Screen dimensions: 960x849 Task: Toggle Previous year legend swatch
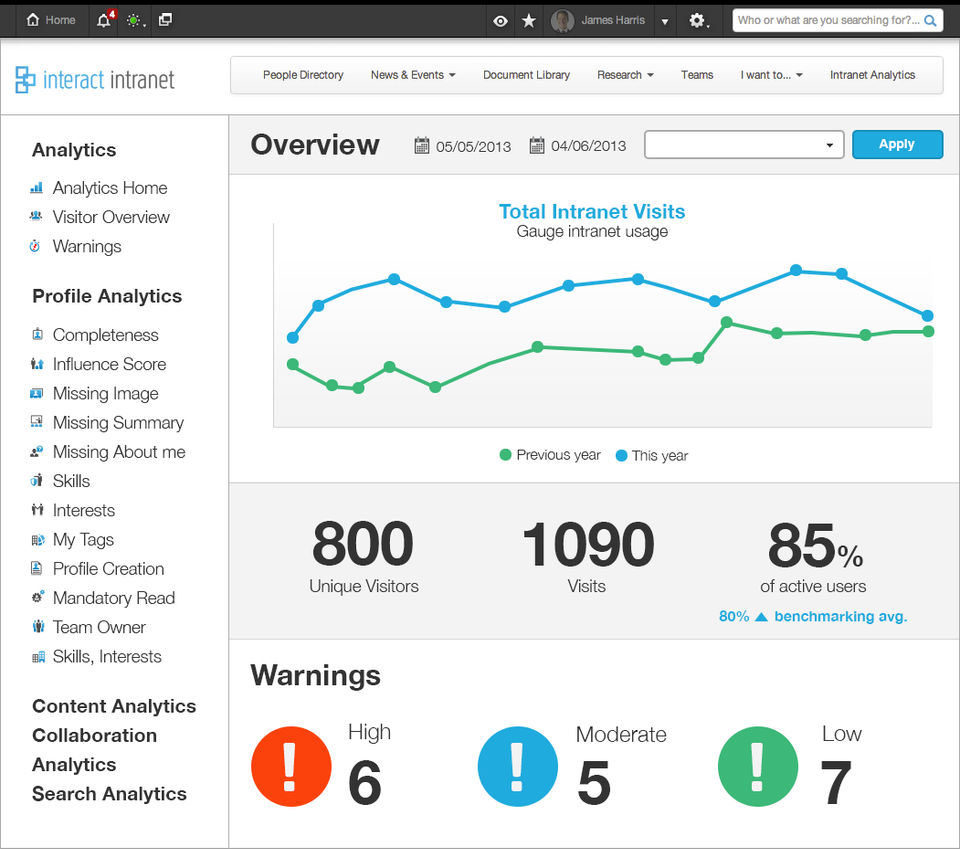pos(505,455)
